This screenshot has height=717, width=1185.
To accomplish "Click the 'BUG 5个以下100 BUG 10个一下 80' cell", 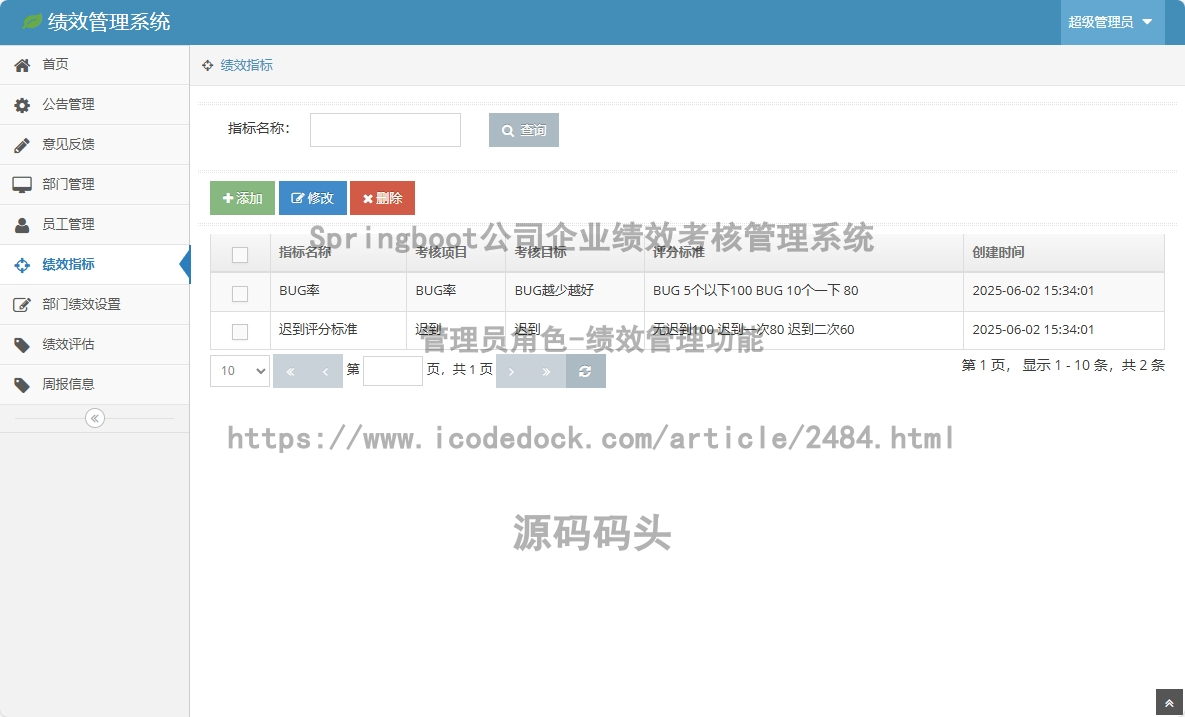I will (804, 291).
